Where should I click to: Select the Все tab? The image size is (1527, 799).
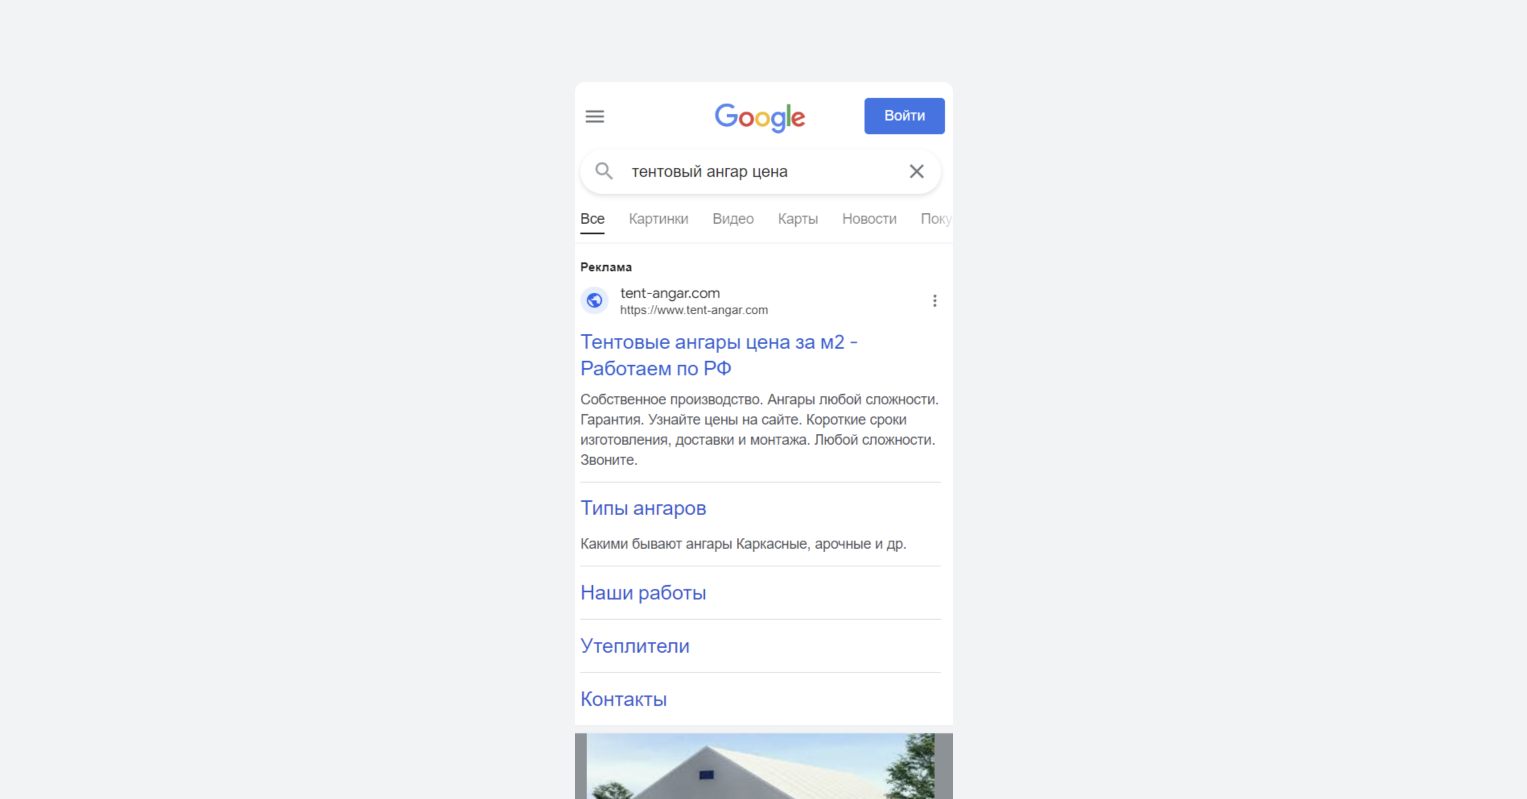click(x=592, y=219)
